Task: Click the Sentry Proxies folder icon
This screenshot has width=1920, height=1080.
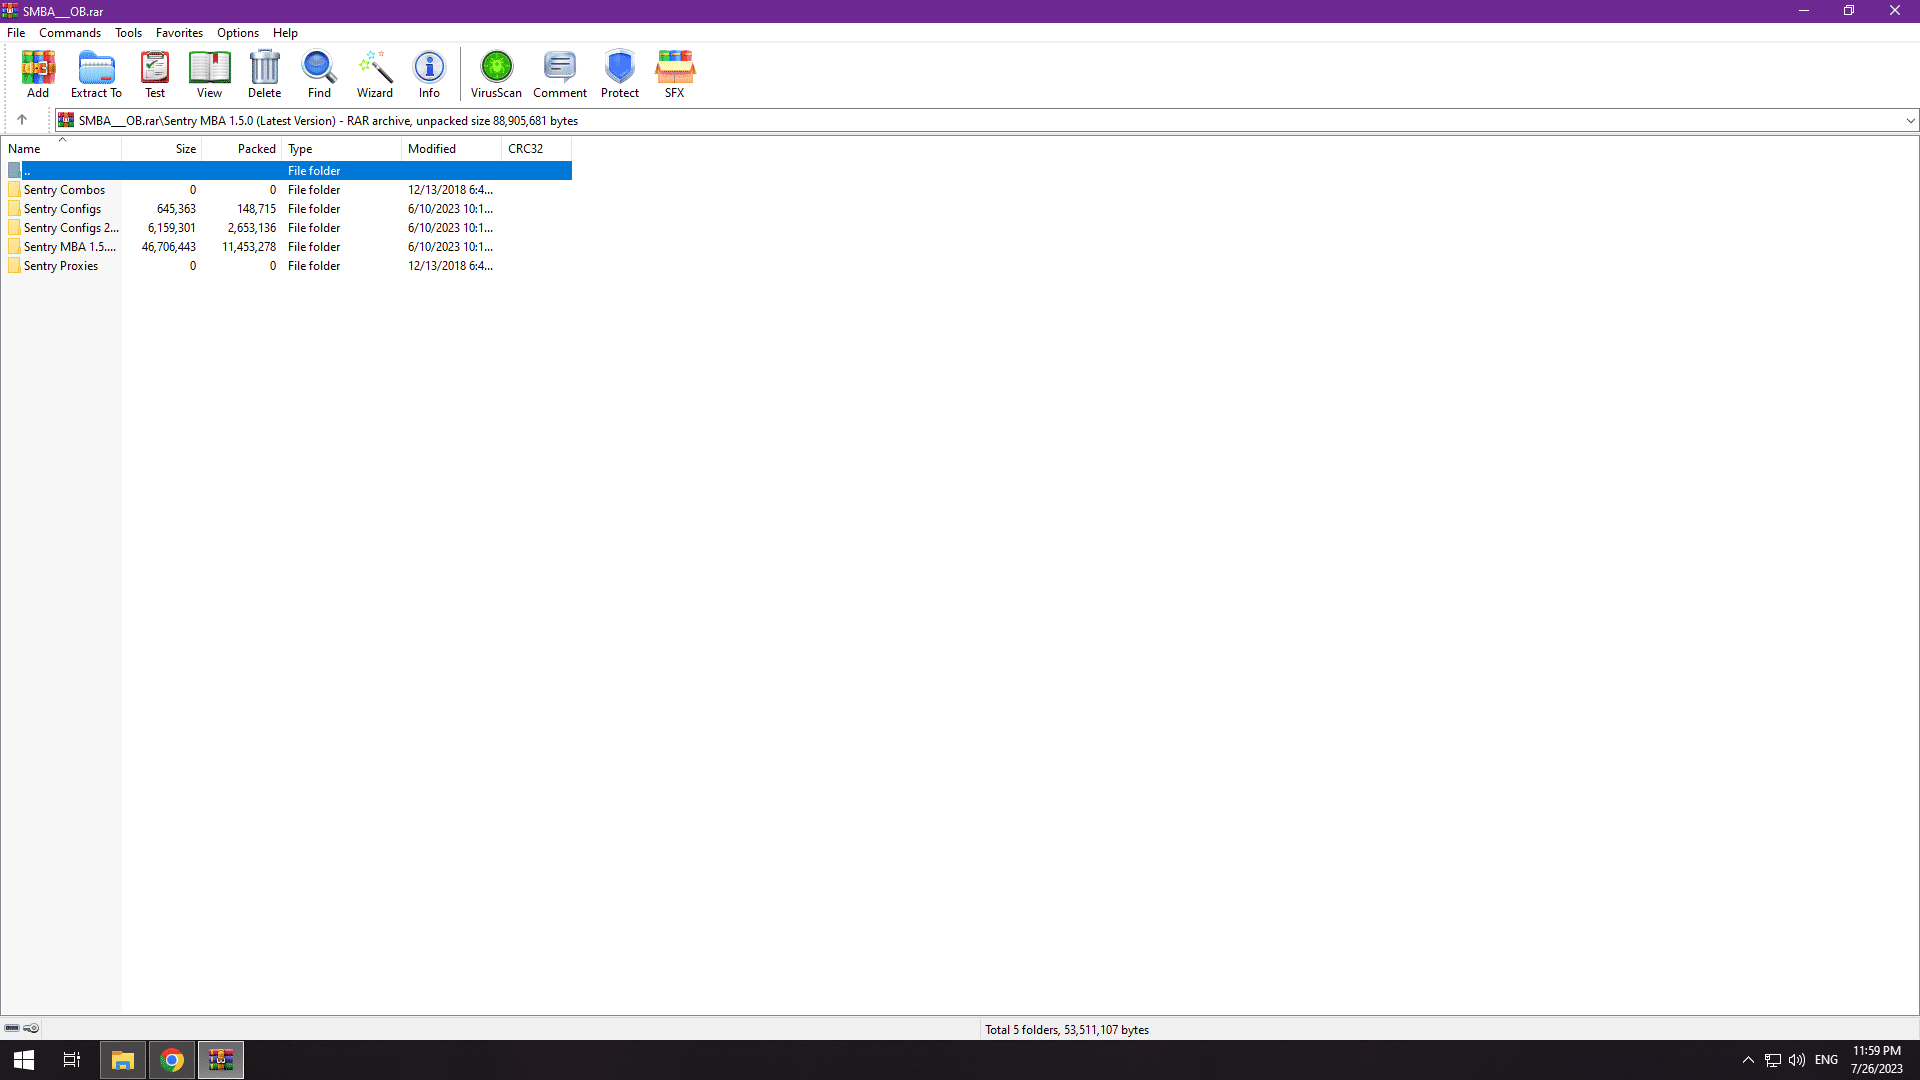Action: (x=14, y=266)
